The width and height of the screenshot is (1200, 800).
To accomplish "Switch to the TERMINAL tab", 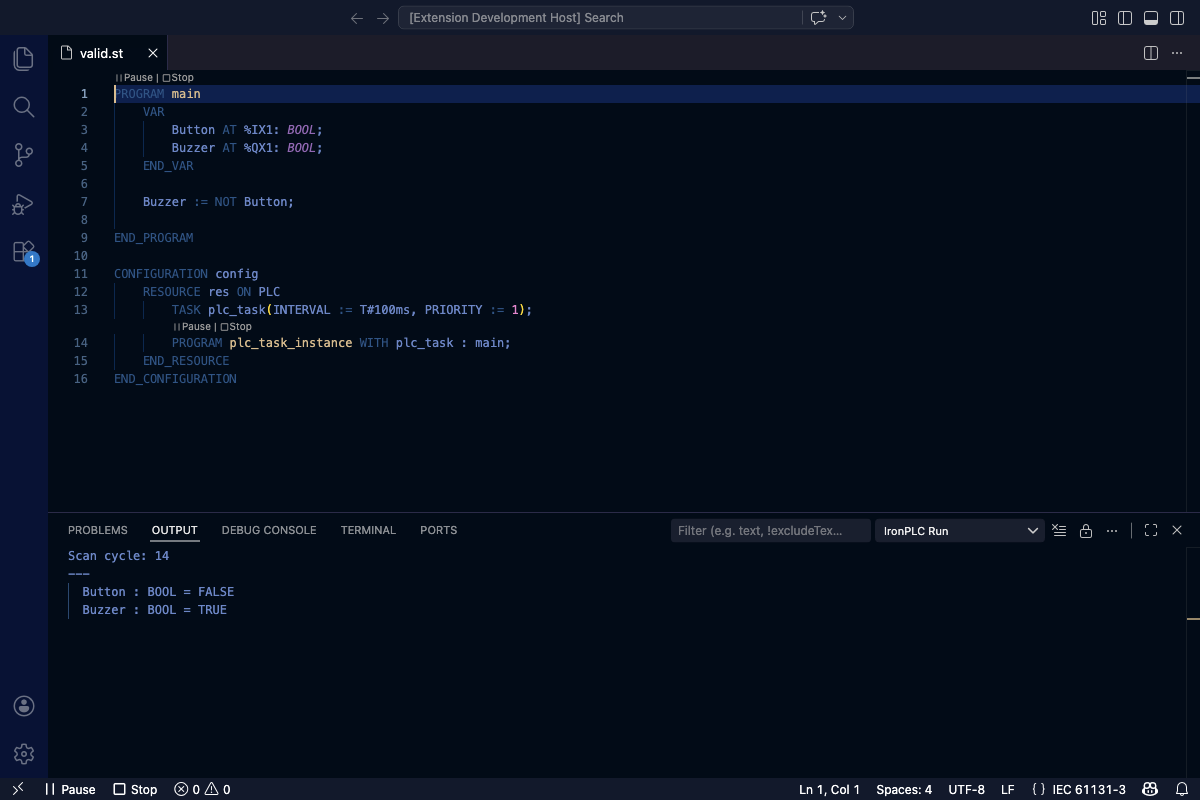I will [x=368, y=530].
